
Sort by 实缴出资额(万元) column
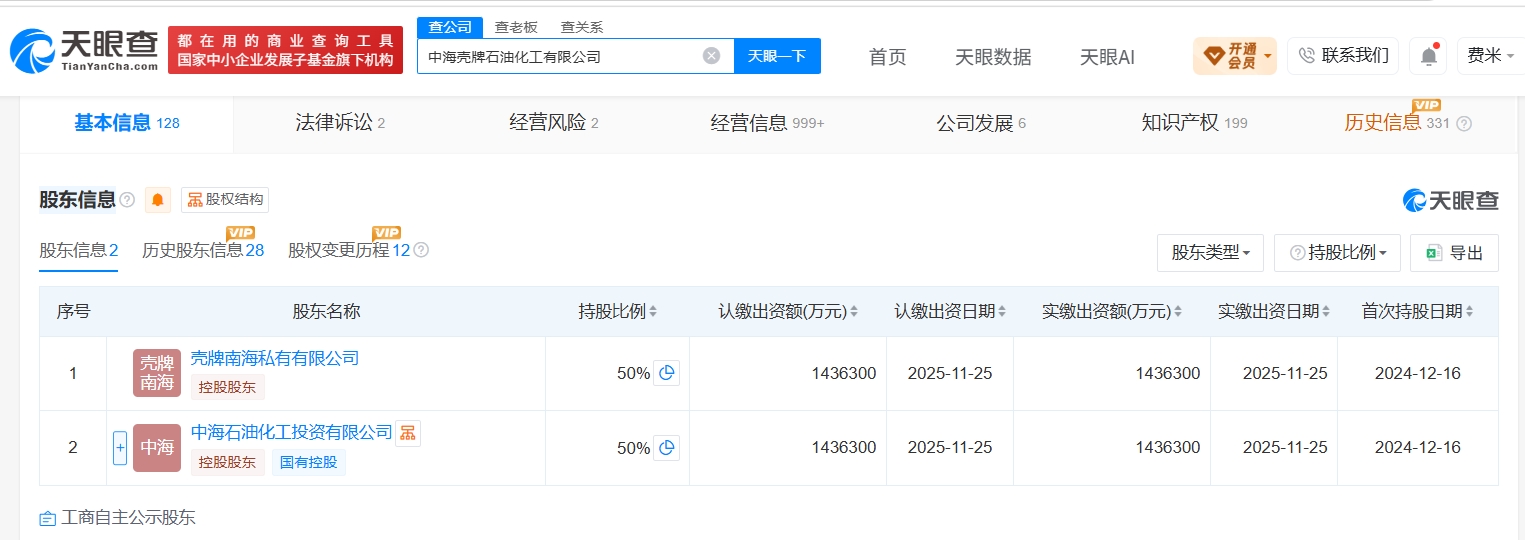(x=1178, y=312)
